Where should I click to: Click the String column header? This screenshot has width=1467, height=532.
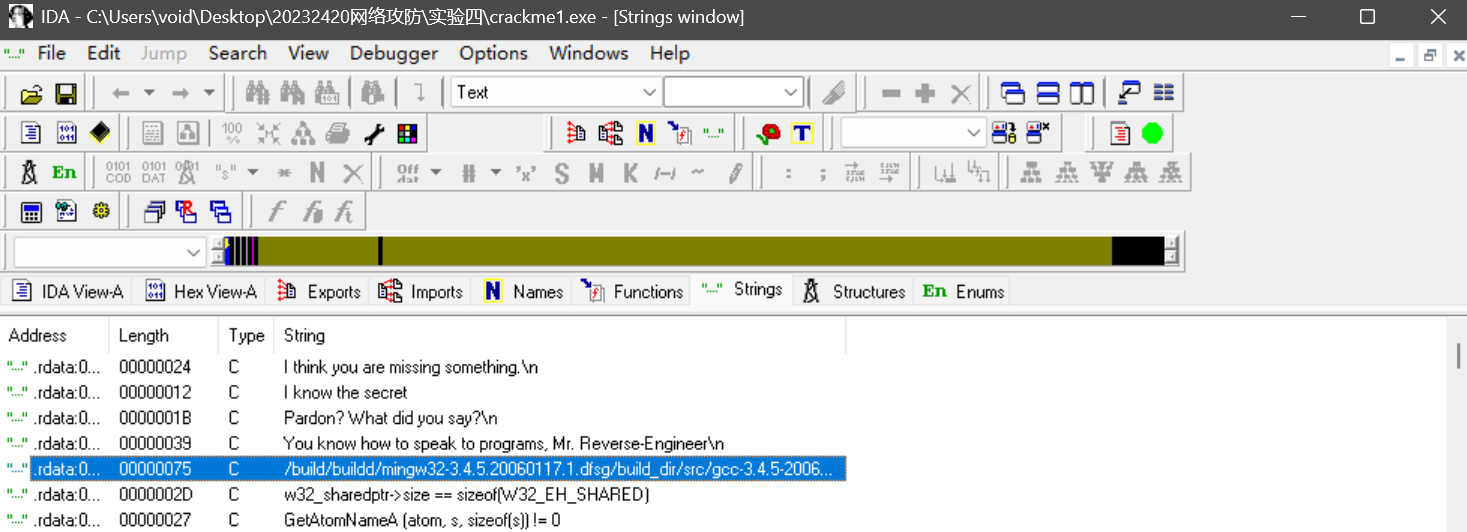560,336
